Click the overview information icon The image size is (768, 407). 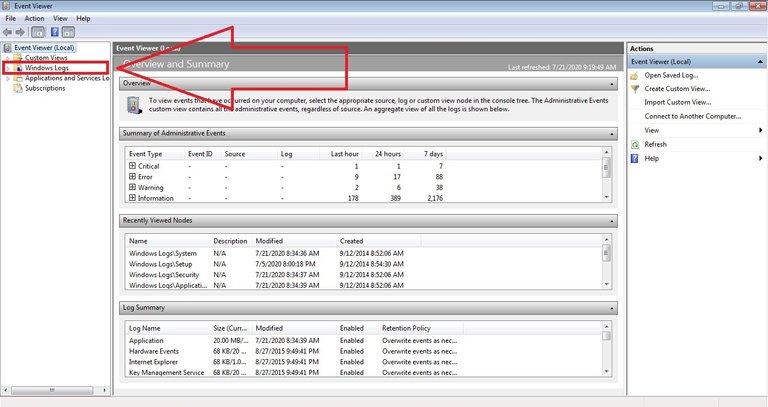(x=134, y=105)
